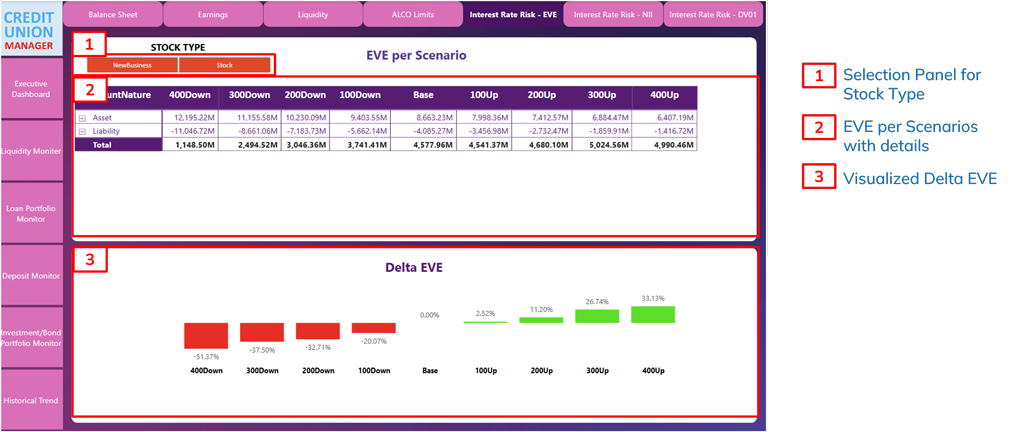1024x432 pixels.
Task: Open Deposit Monitor page
Action: pos(31,275)
